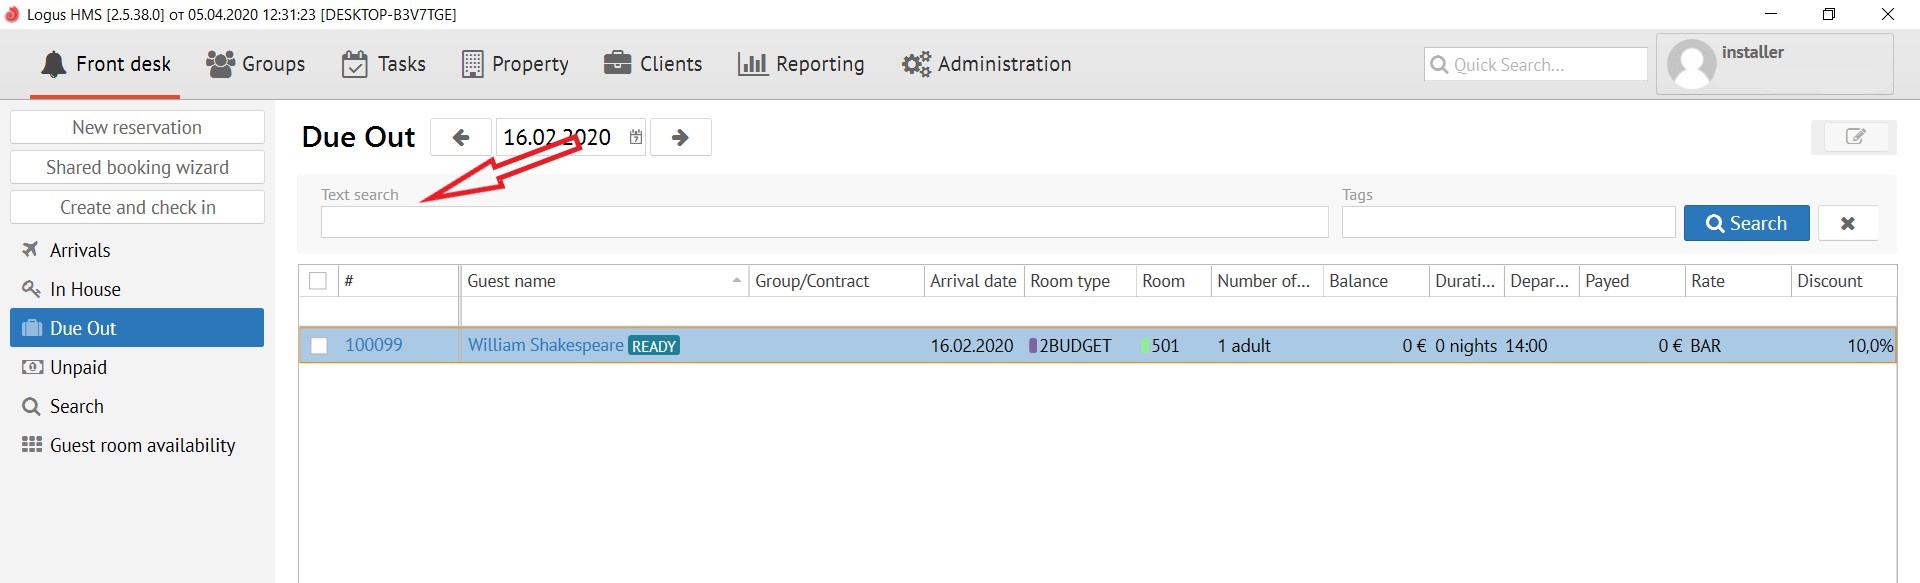Focus the Text search input field
This screenshot has width=1920, height=583.
tap(824, 222)
